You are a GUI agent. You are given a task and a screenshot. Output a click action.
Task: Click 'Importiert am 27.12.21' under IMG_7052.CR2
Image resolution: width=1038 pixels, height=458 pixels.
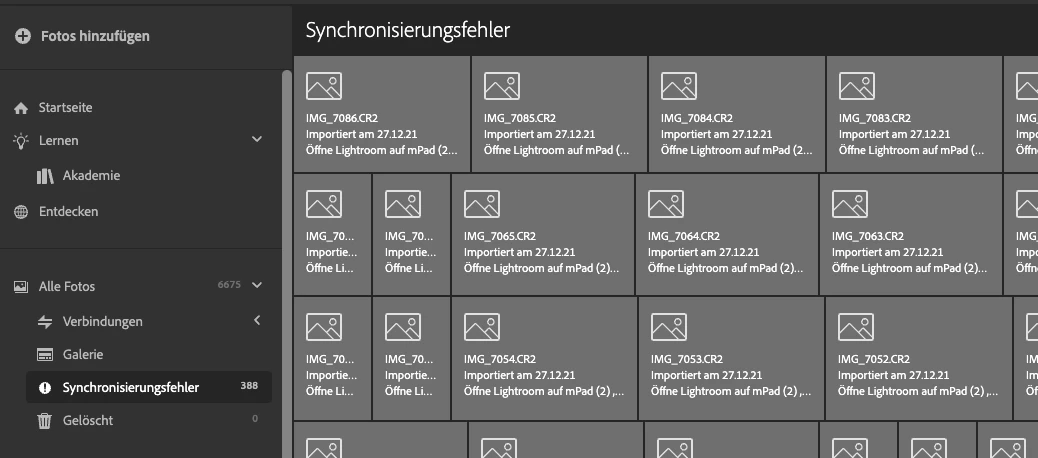click(x=894, y=375)
